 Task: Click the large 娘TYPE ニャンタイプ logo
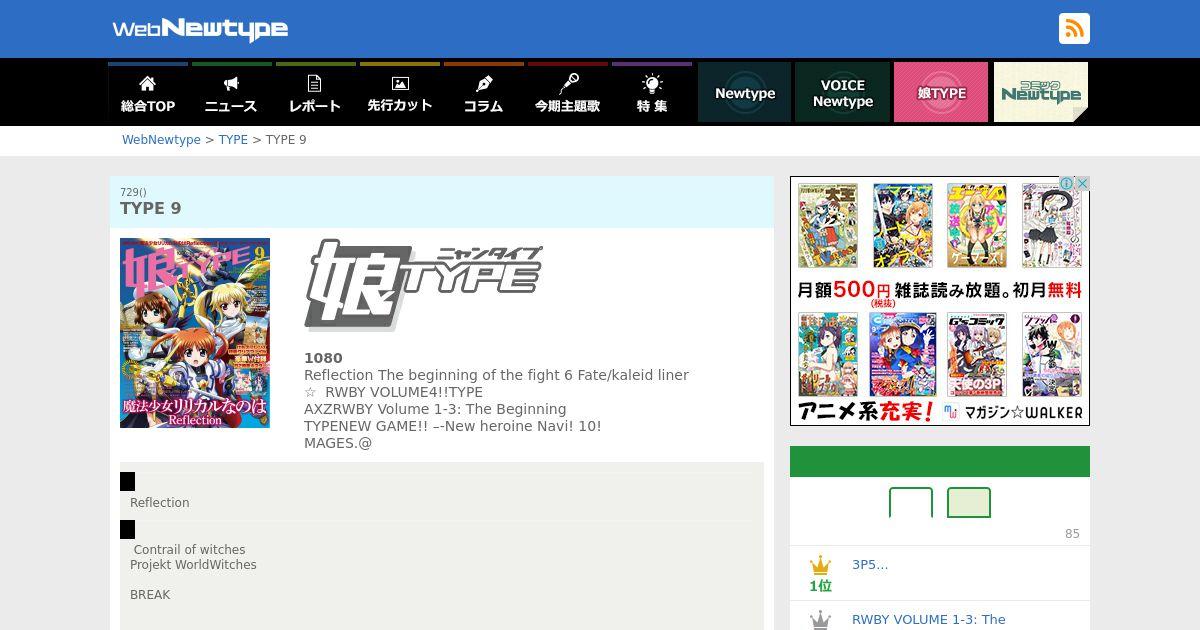click(423, 285)
